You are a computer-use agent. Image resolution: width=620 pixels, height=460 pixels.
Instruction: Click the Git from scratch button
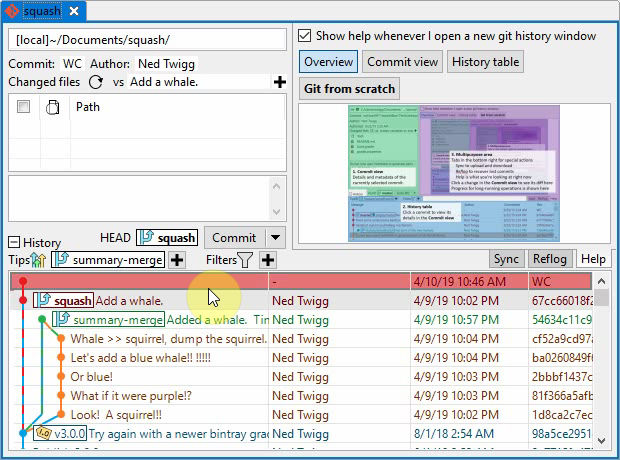(349, 88)
